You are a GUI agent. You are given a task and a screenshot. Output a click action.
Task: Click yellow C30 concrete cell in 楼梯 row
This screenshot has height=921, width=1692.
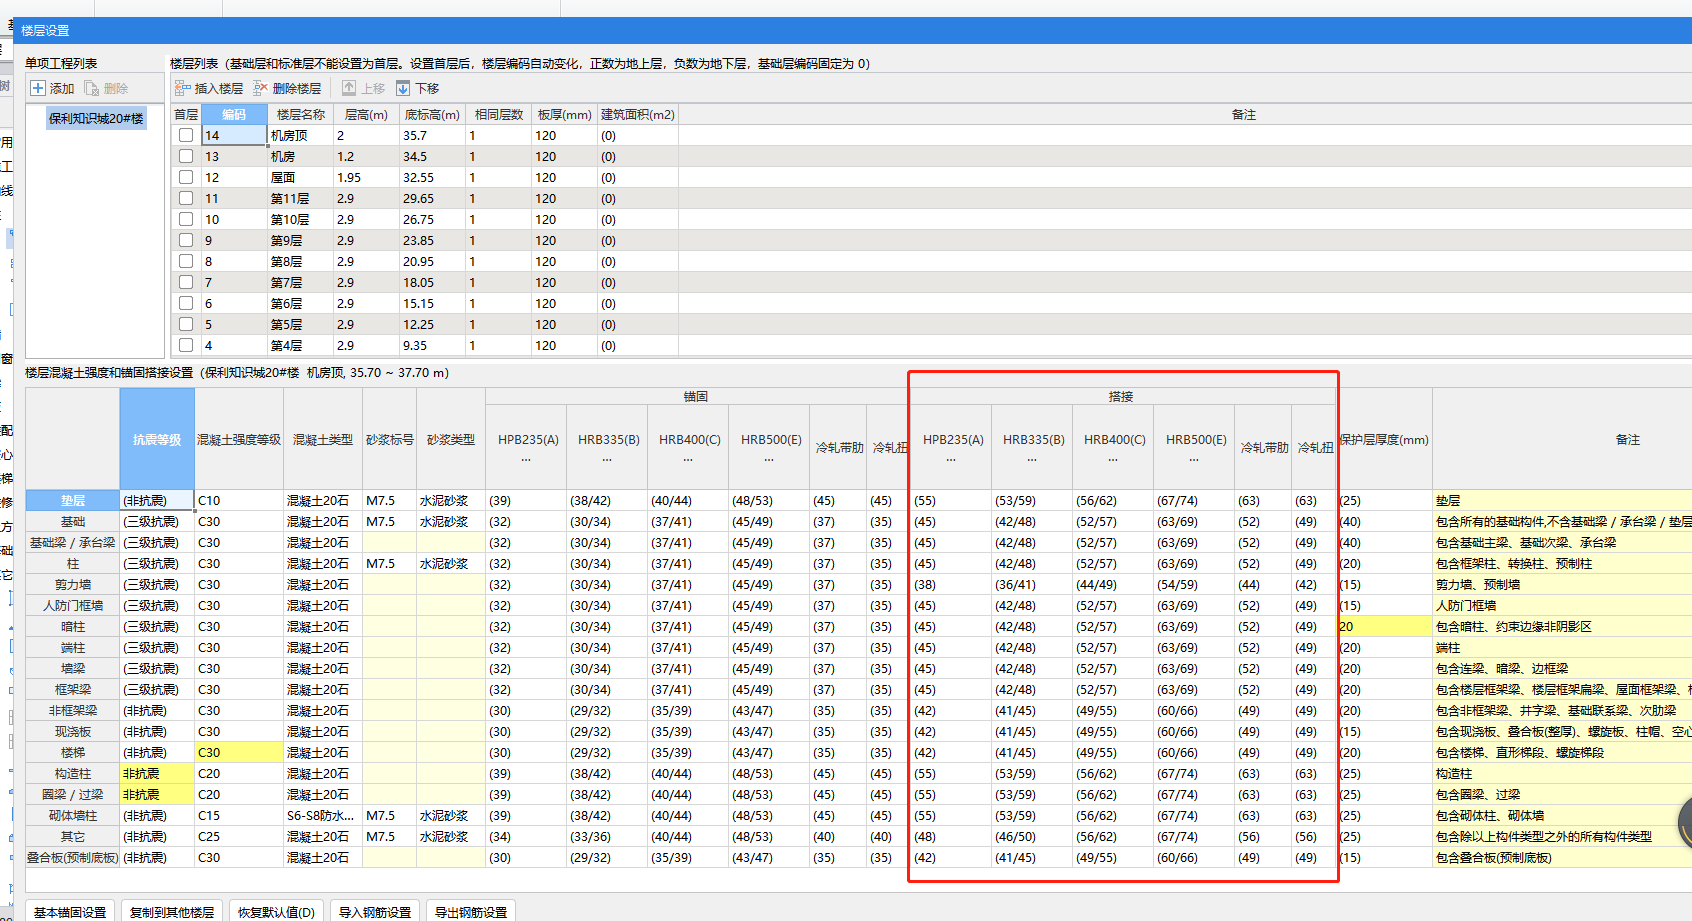(239, 752)
